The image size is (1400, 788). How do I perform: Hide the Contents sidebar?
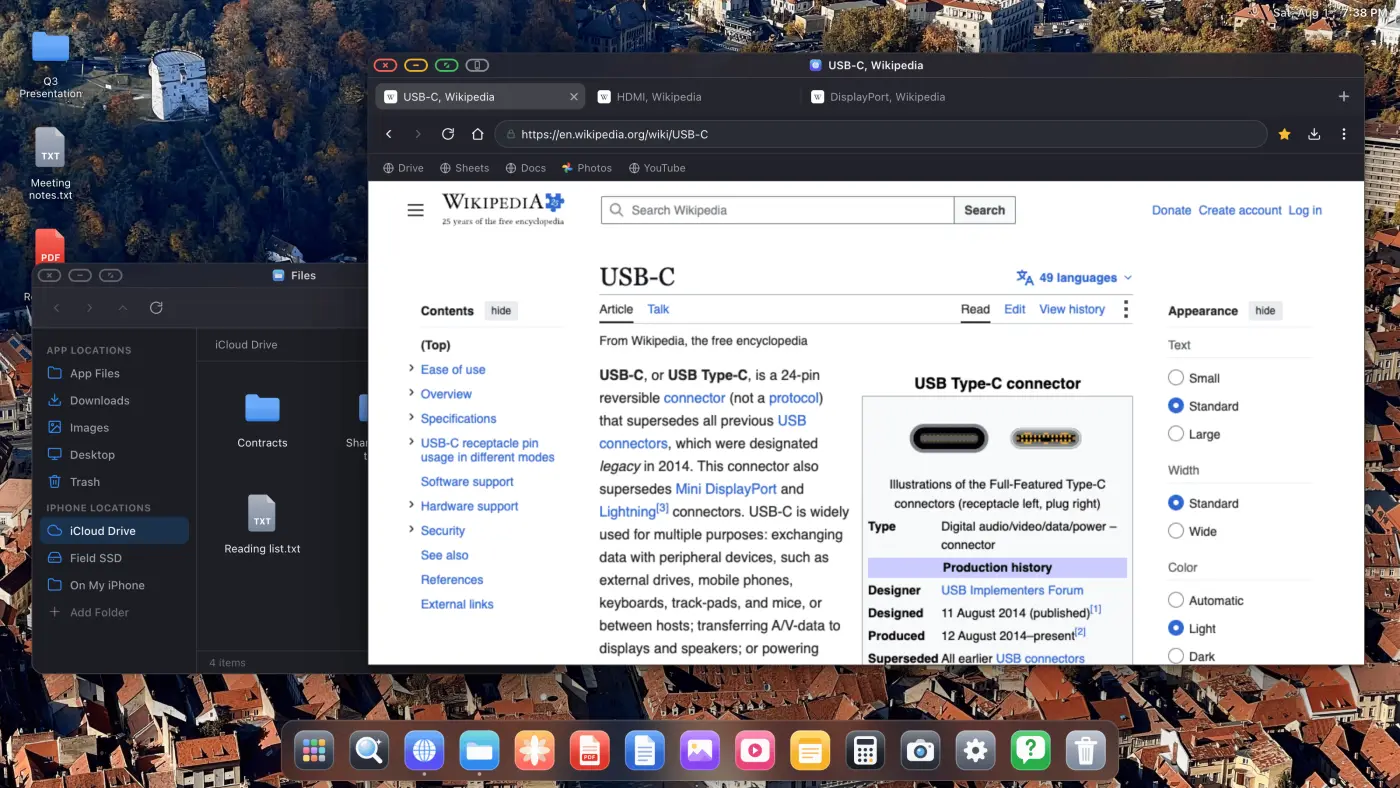501,311
